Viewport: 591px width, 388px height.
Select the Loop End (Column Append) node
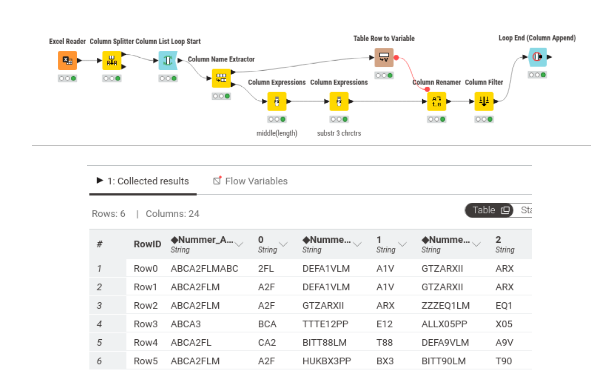(x=537, y=57)
